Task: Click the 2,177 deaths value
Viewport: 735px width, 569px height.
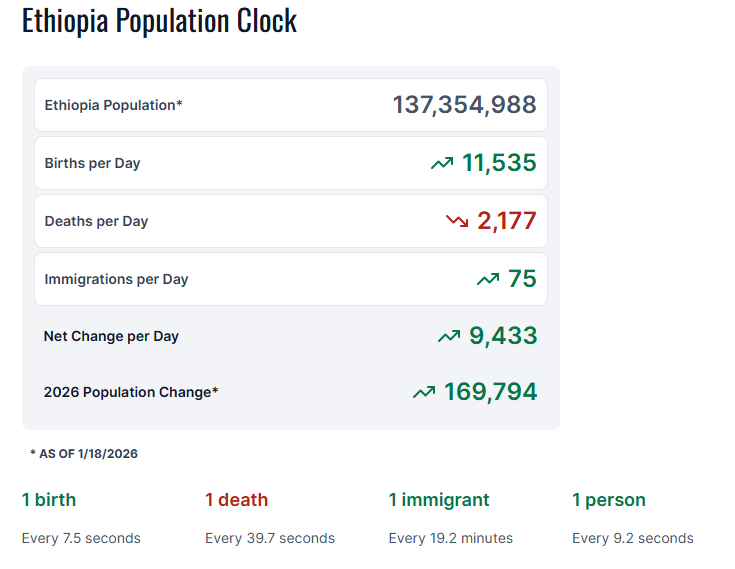Action: coord(506,221)
